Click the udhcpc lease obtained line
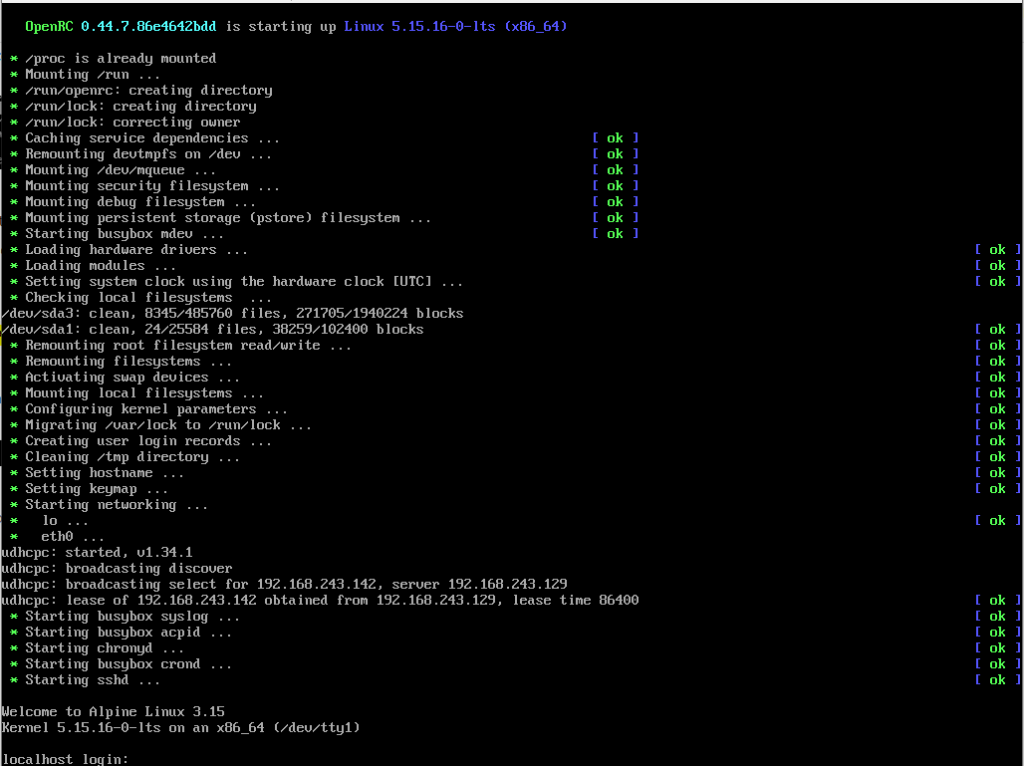The height and width of the screenshot is (766, 1024). pyautogui.click(x=320, y=600)
